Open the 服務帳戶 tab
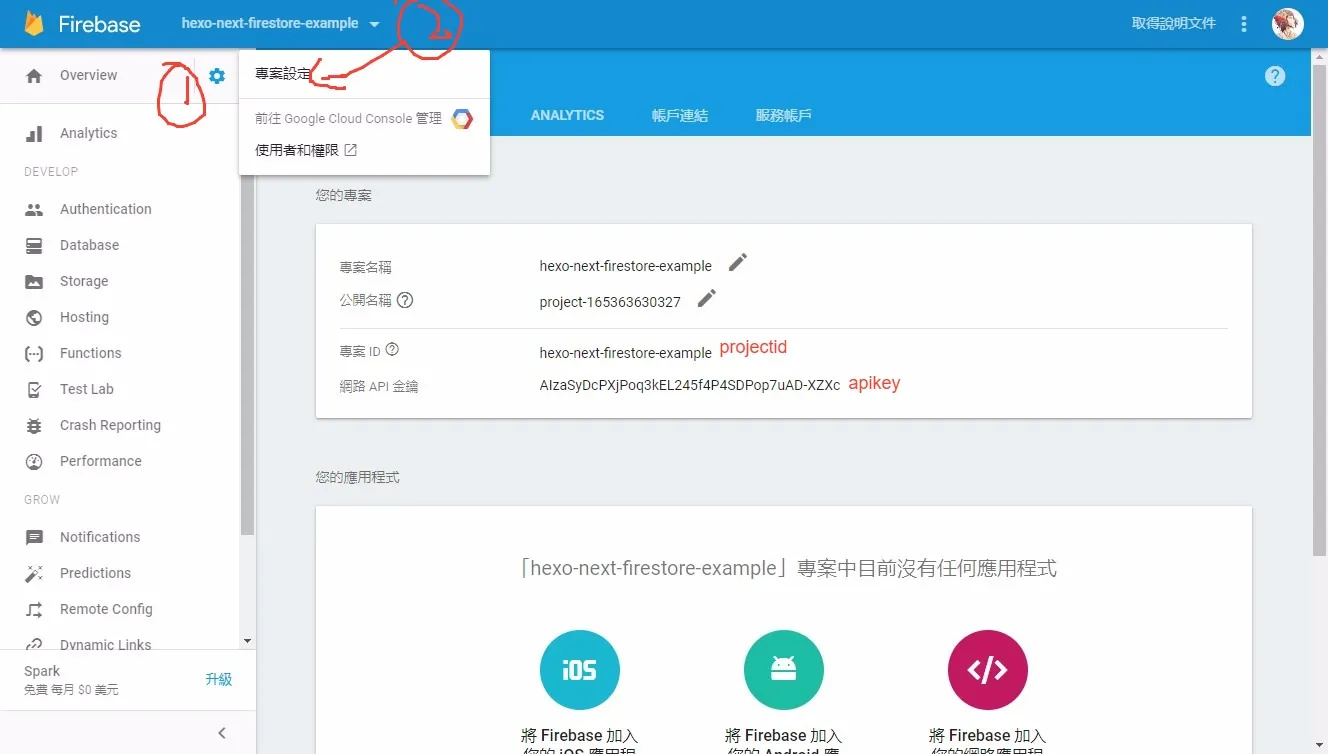Viewport: 1328px width, 754px height. 784,115
